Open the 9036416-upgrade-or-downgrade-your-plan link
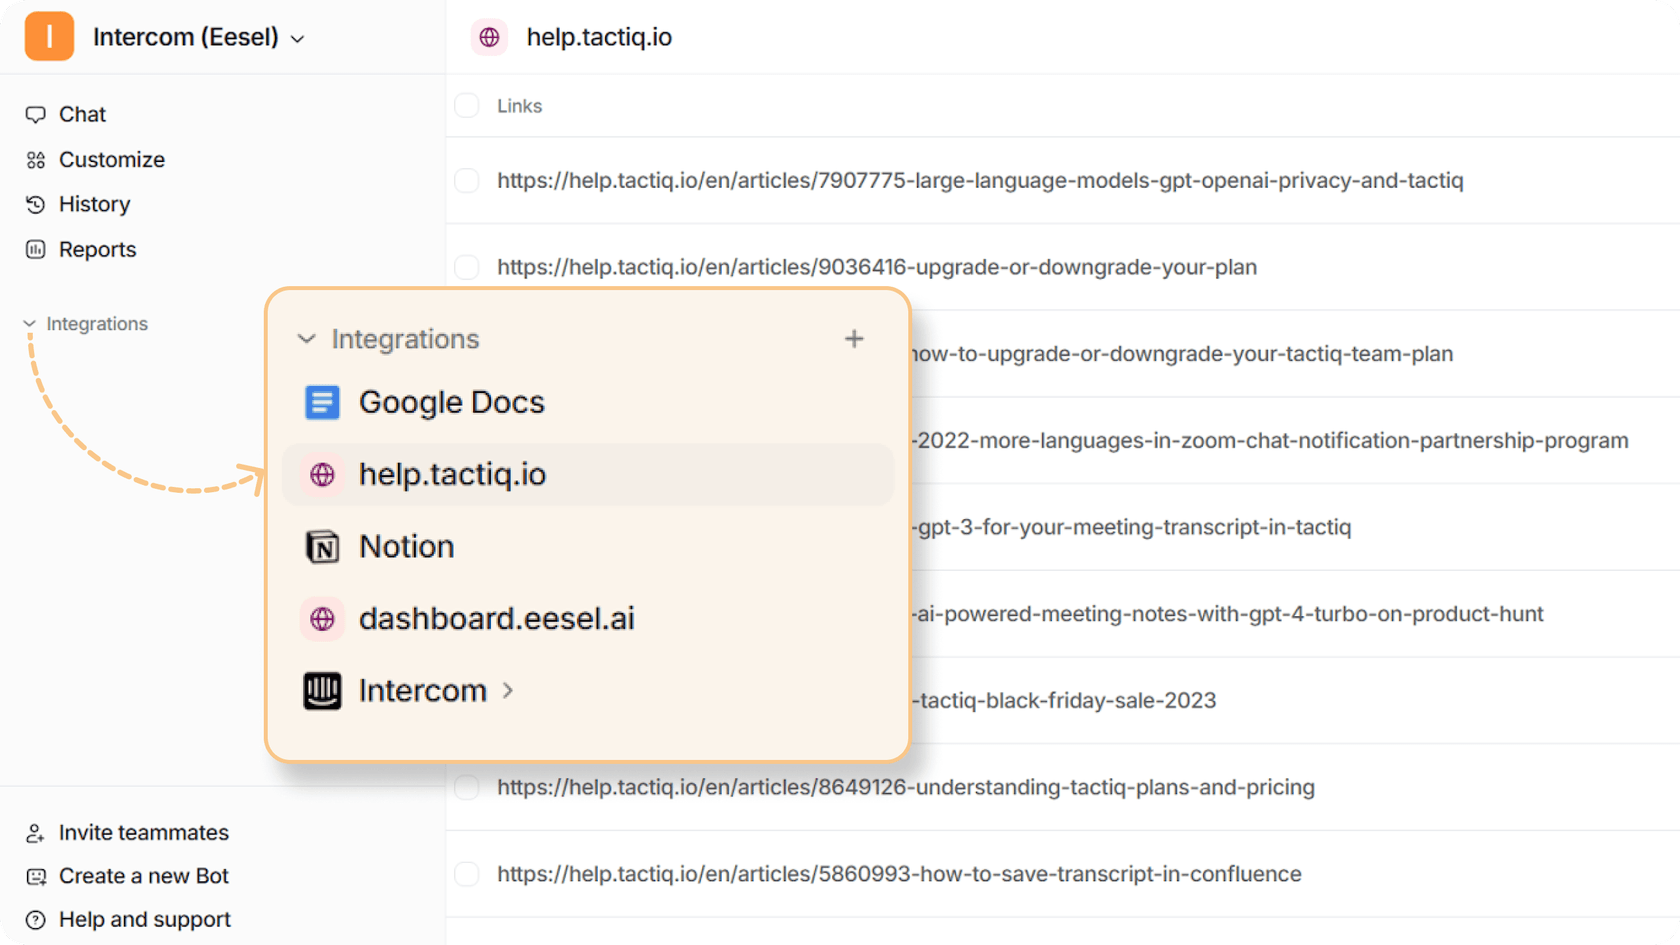This screenshot has height=945, width=1680. tap(877, 267)
